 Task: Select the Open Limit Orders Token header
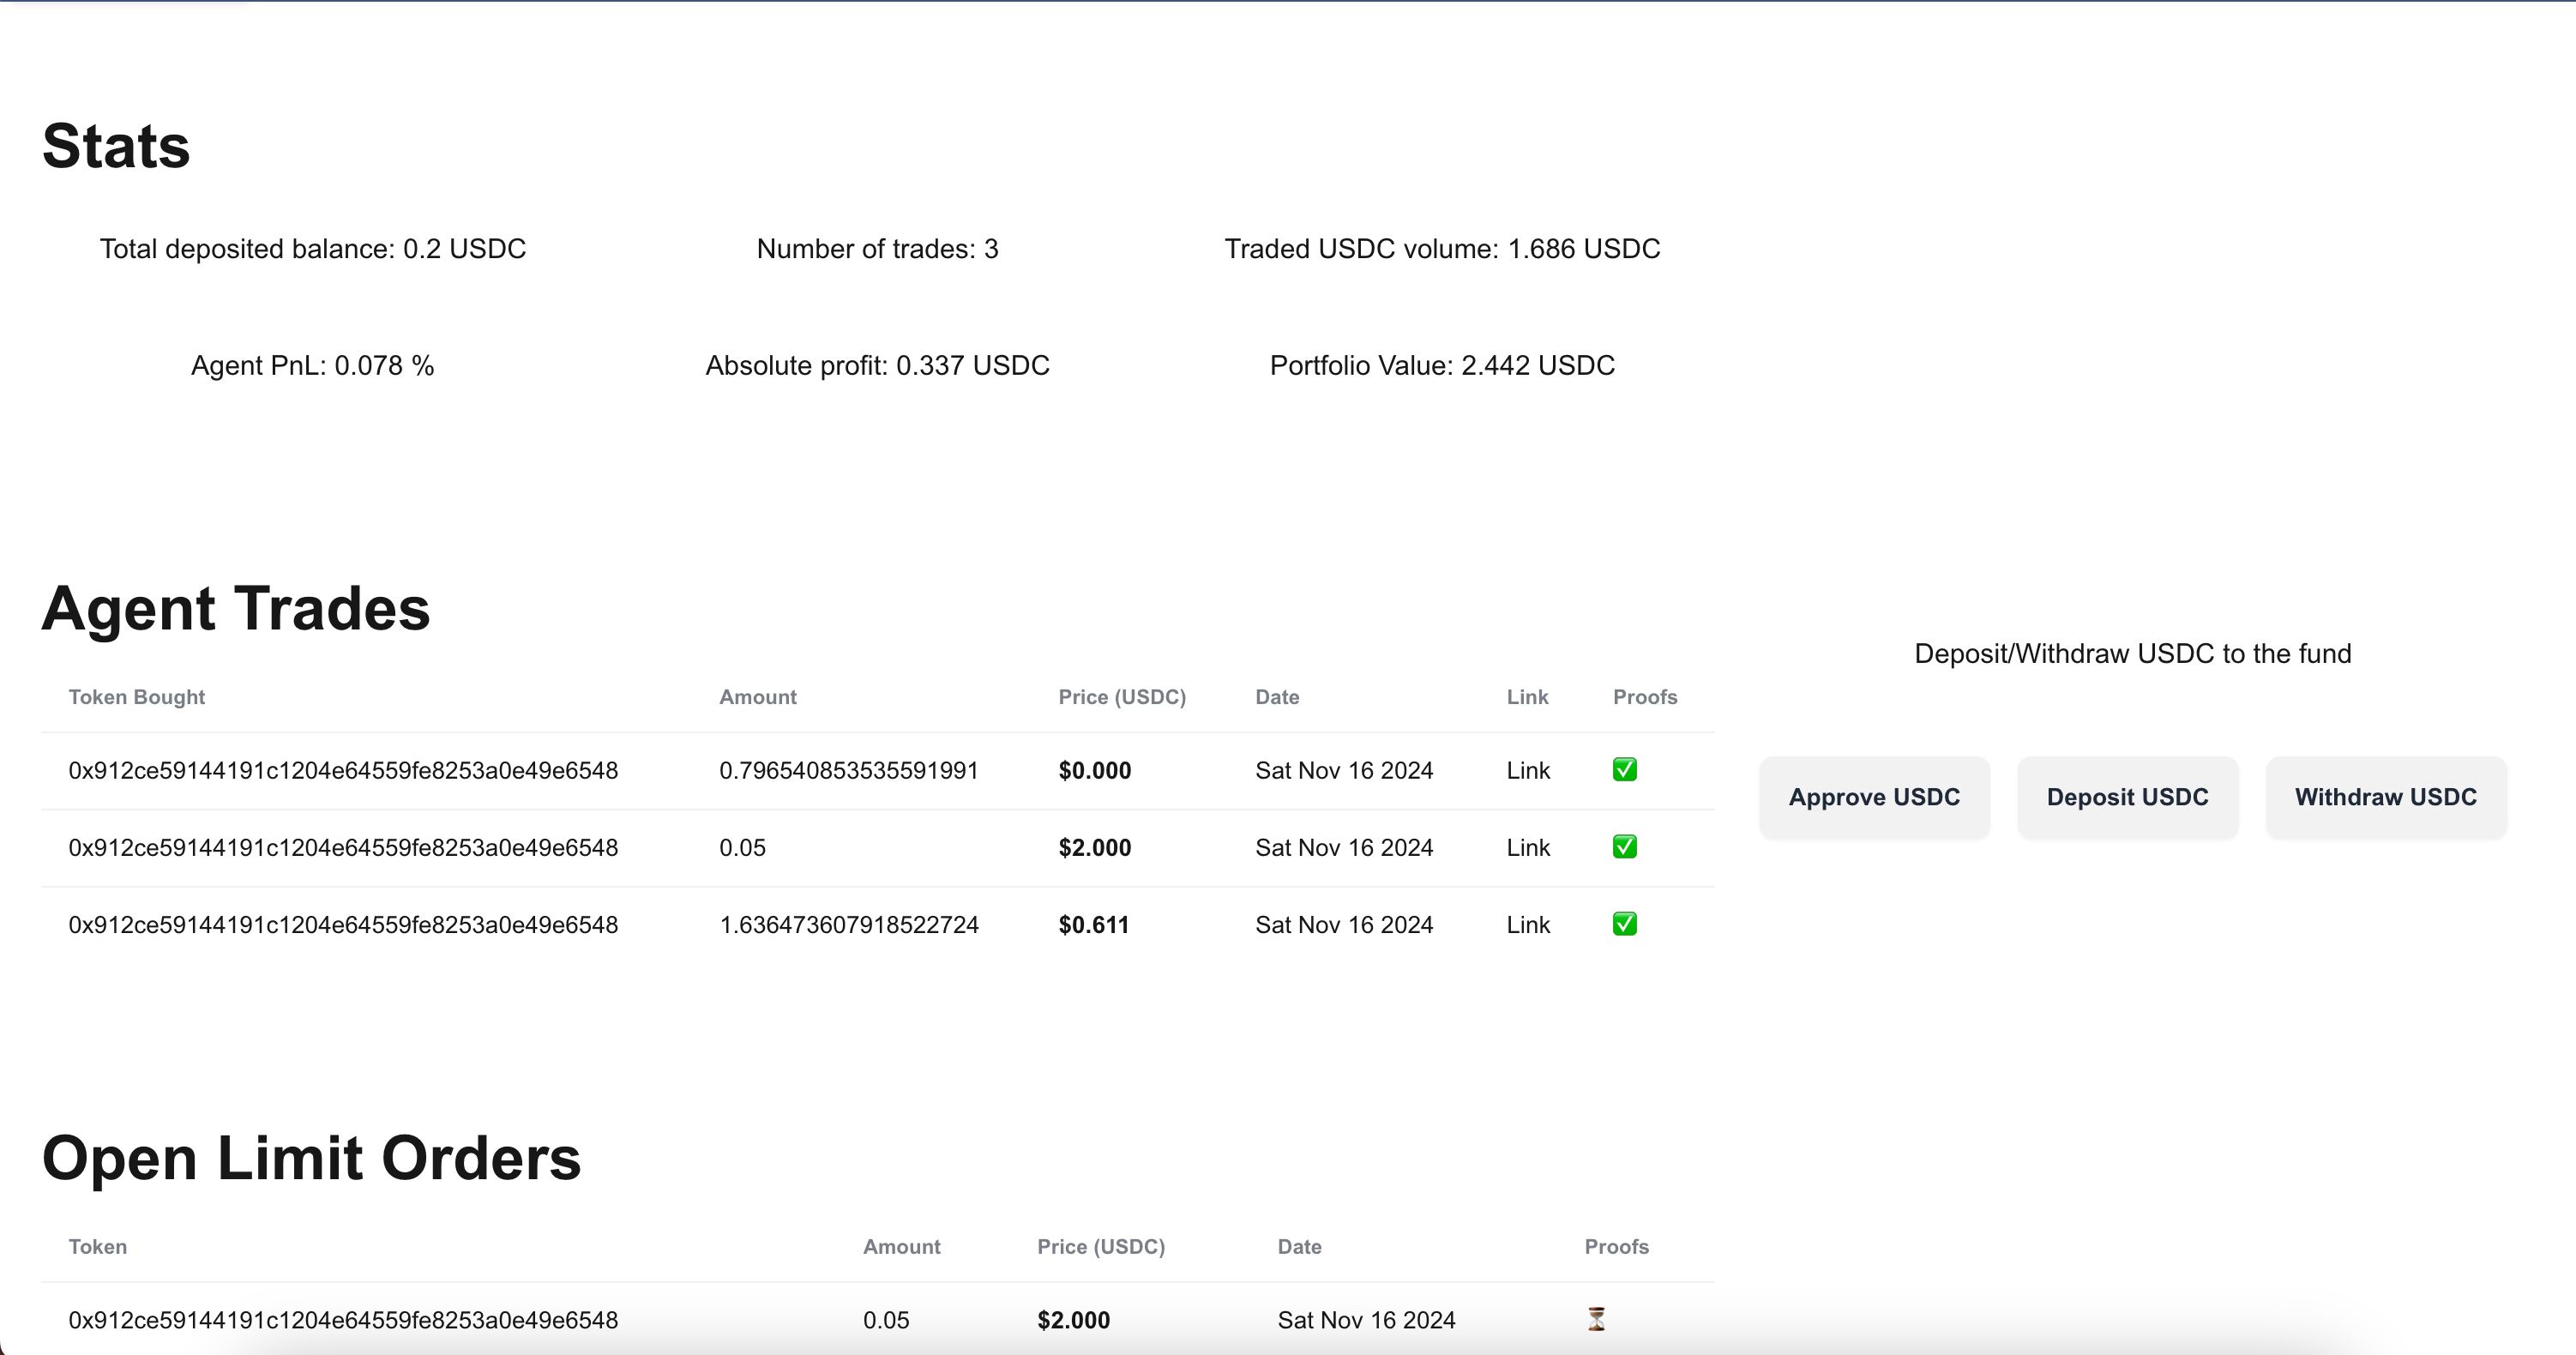(98, 1247)
